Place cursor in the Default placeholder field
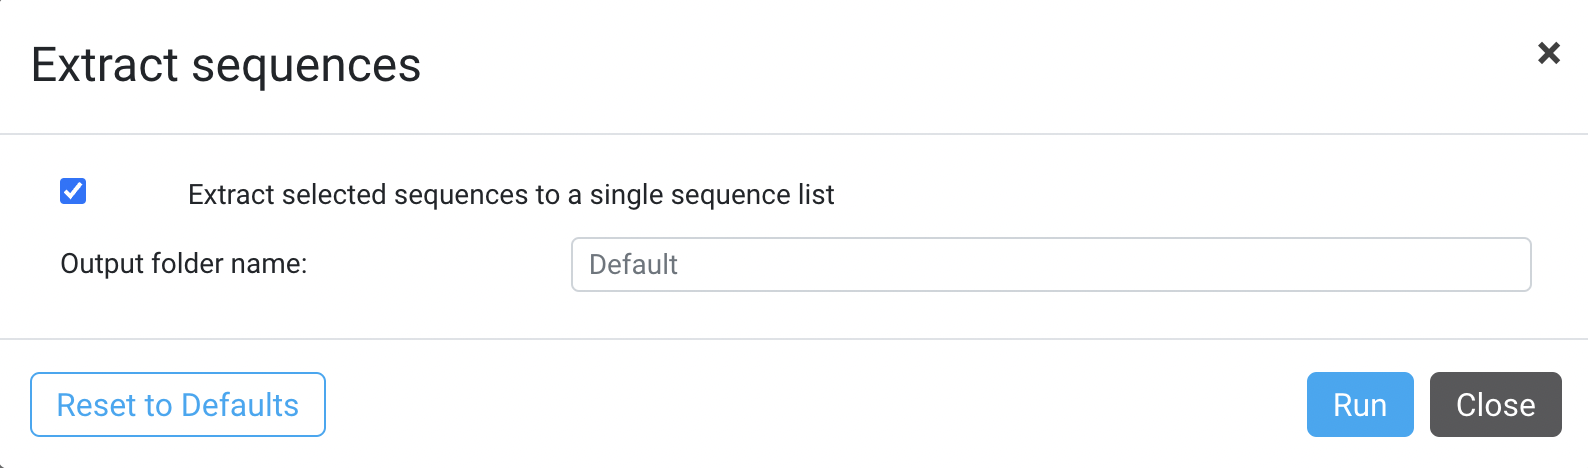 (1051, 264)
